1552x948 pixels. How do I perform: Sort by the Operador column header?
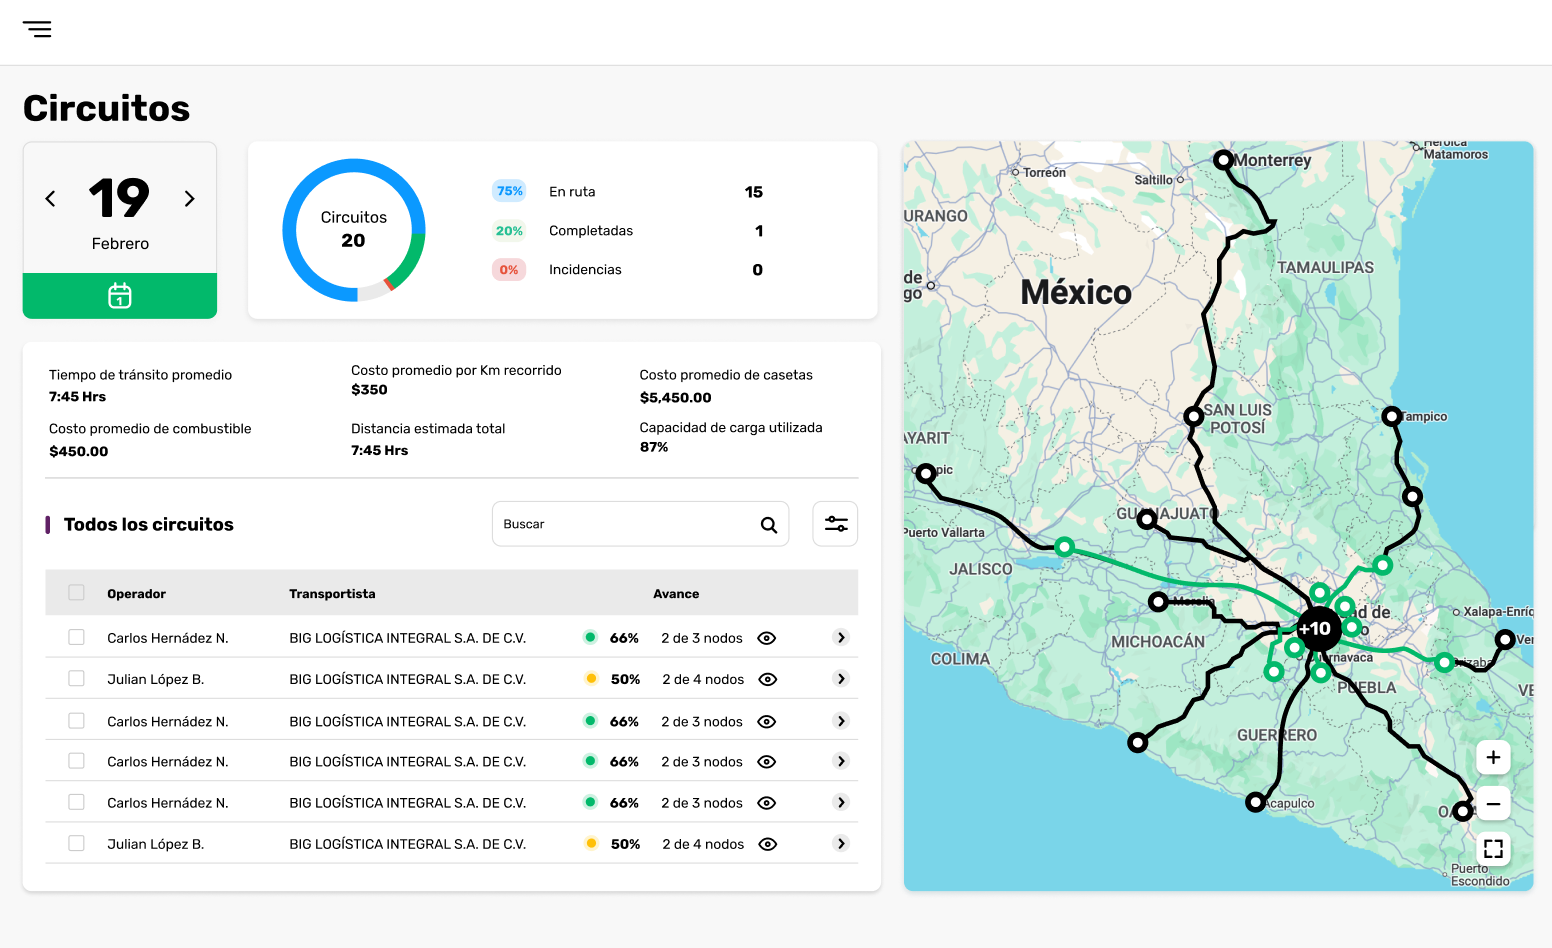(137, 594)
